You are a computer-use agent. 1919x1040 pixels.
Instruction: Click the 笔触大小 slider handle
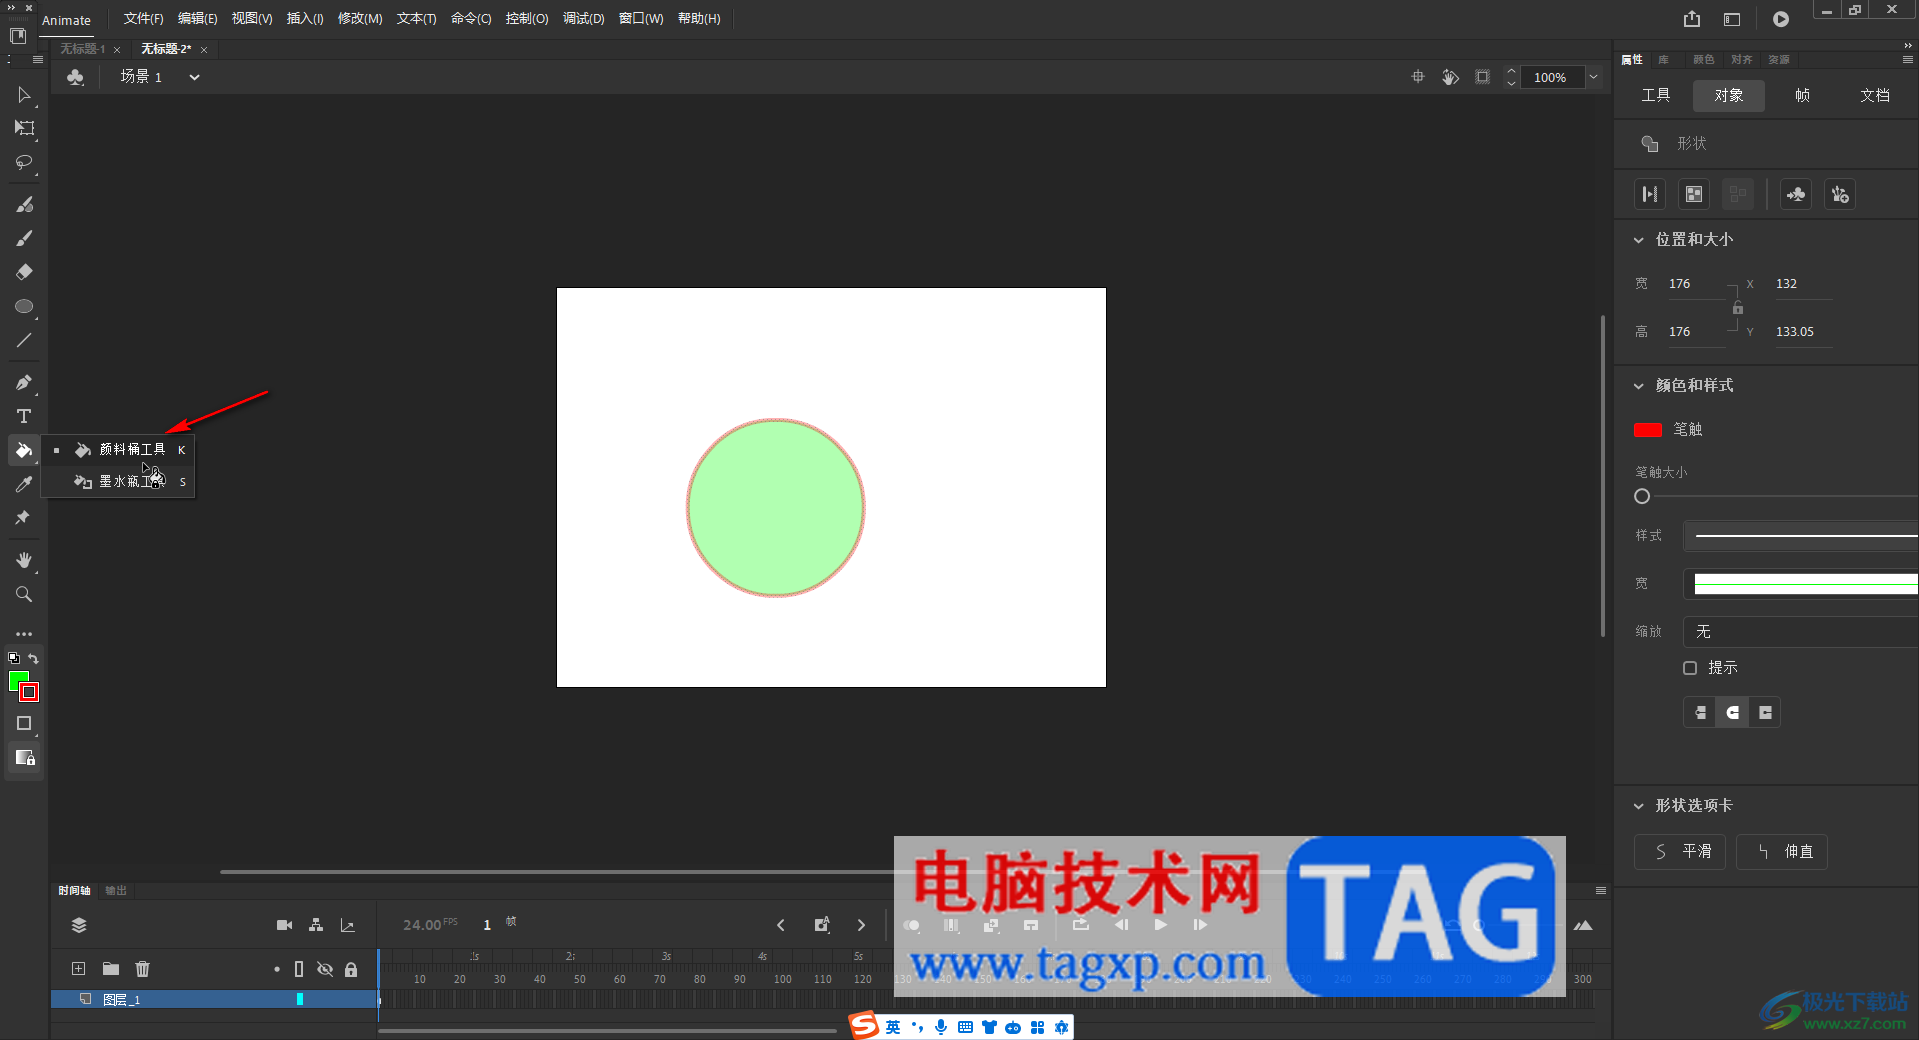click(x=1642, y=497)
